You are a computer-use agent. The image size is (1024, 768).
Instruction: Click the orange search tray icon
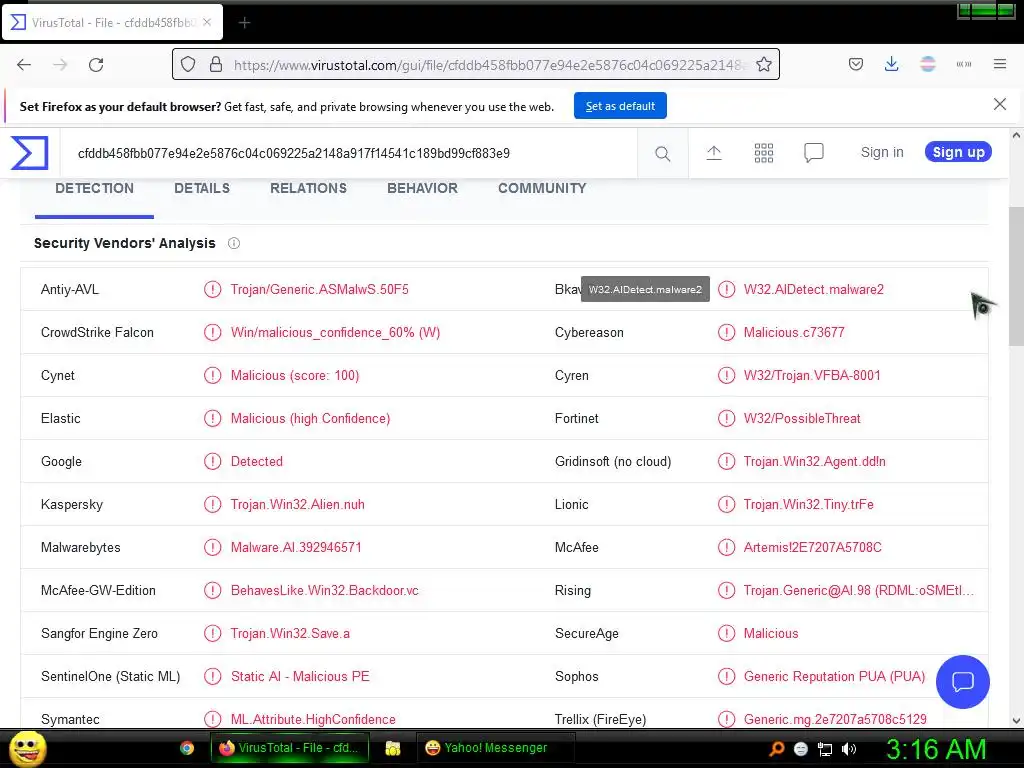776,749
